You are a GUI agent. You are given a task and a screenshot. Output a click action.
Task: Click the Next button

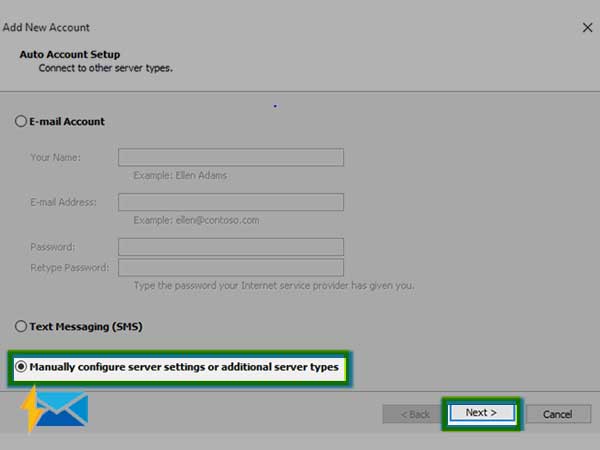(482, 413)
